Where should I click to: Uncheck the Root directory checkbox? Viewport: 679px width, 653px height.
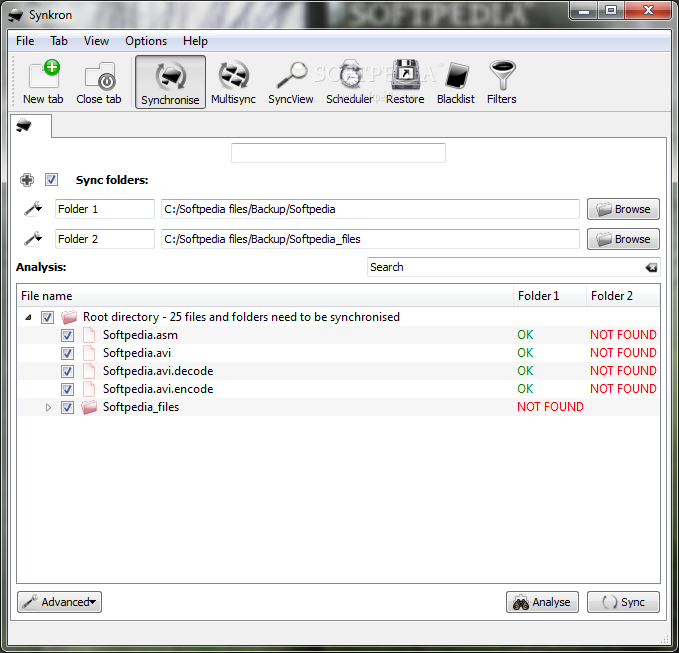pyautogui.click(x=47, y=317)
